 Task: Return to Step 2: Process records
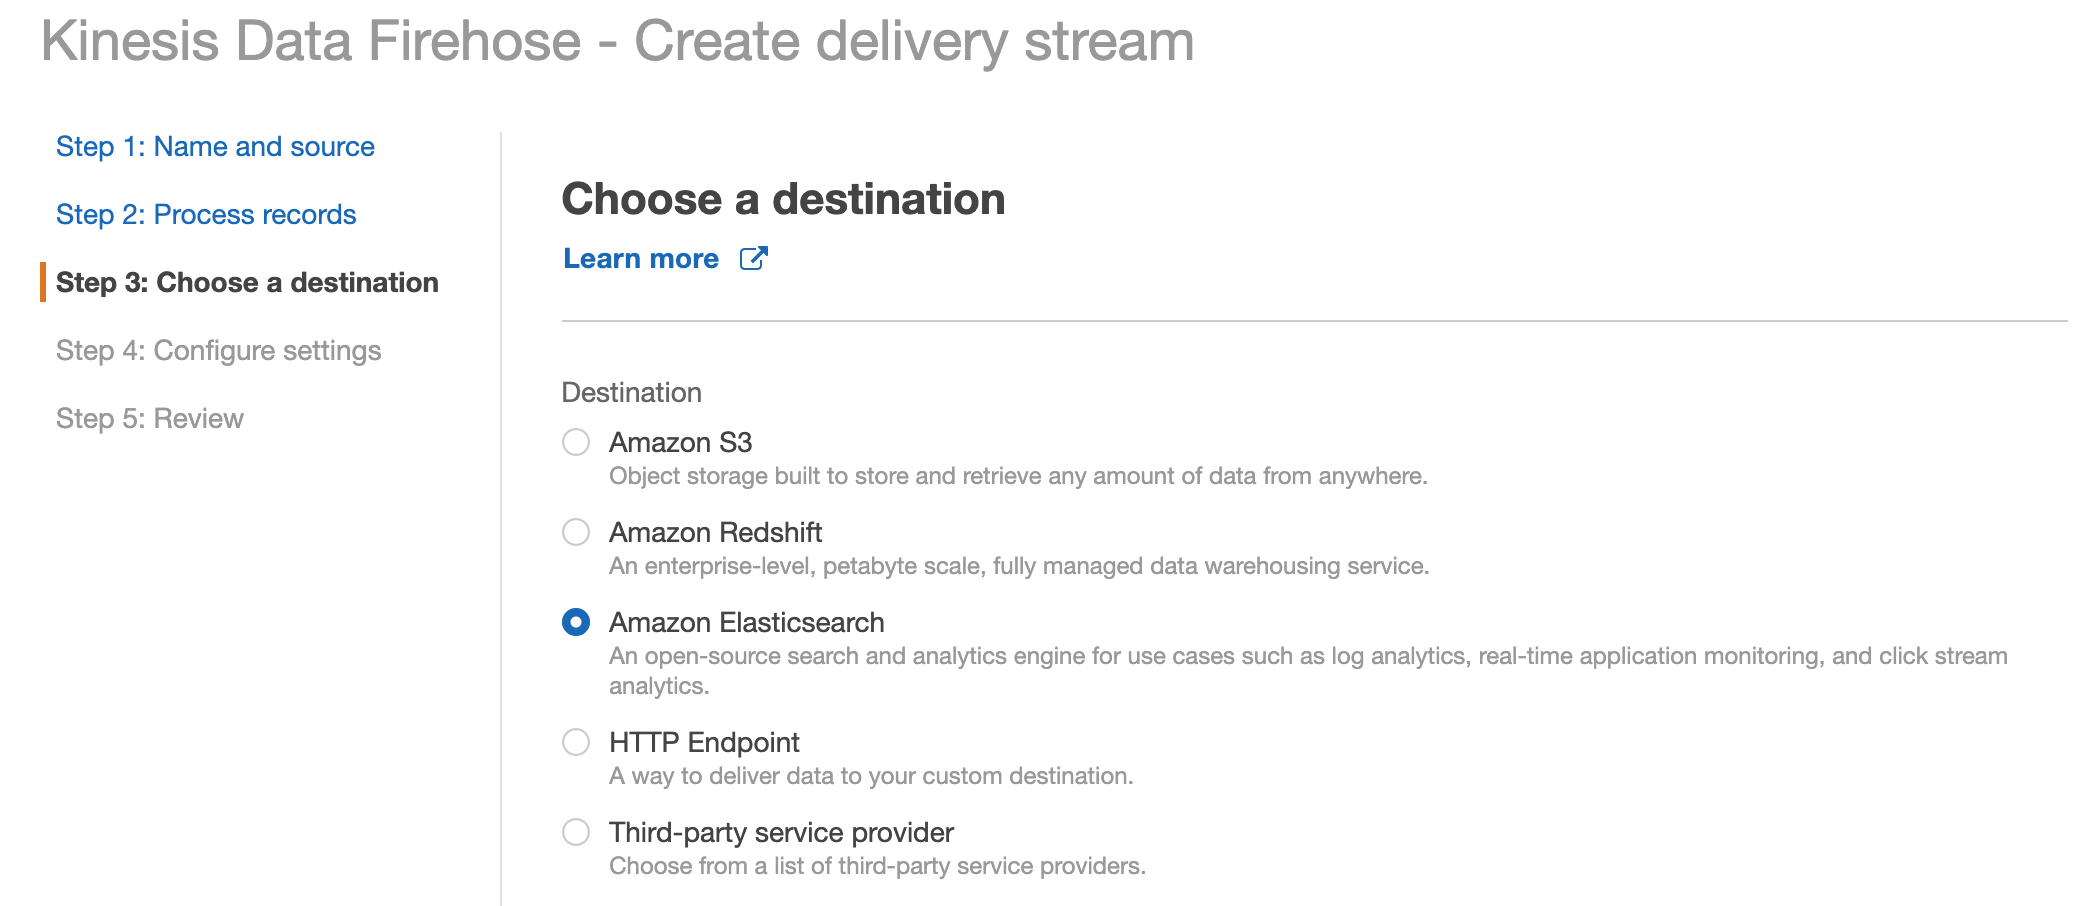206,215
